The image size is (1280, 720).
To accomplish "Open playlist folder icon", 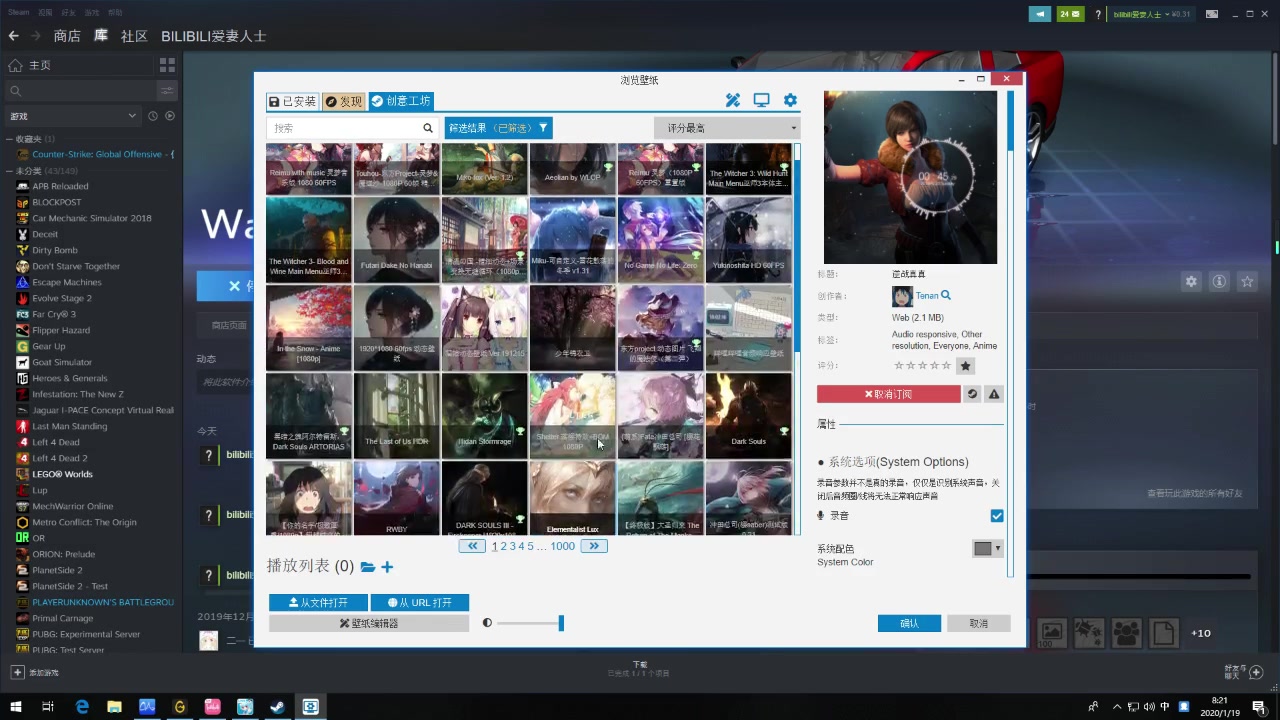I will tap(368, 567).
